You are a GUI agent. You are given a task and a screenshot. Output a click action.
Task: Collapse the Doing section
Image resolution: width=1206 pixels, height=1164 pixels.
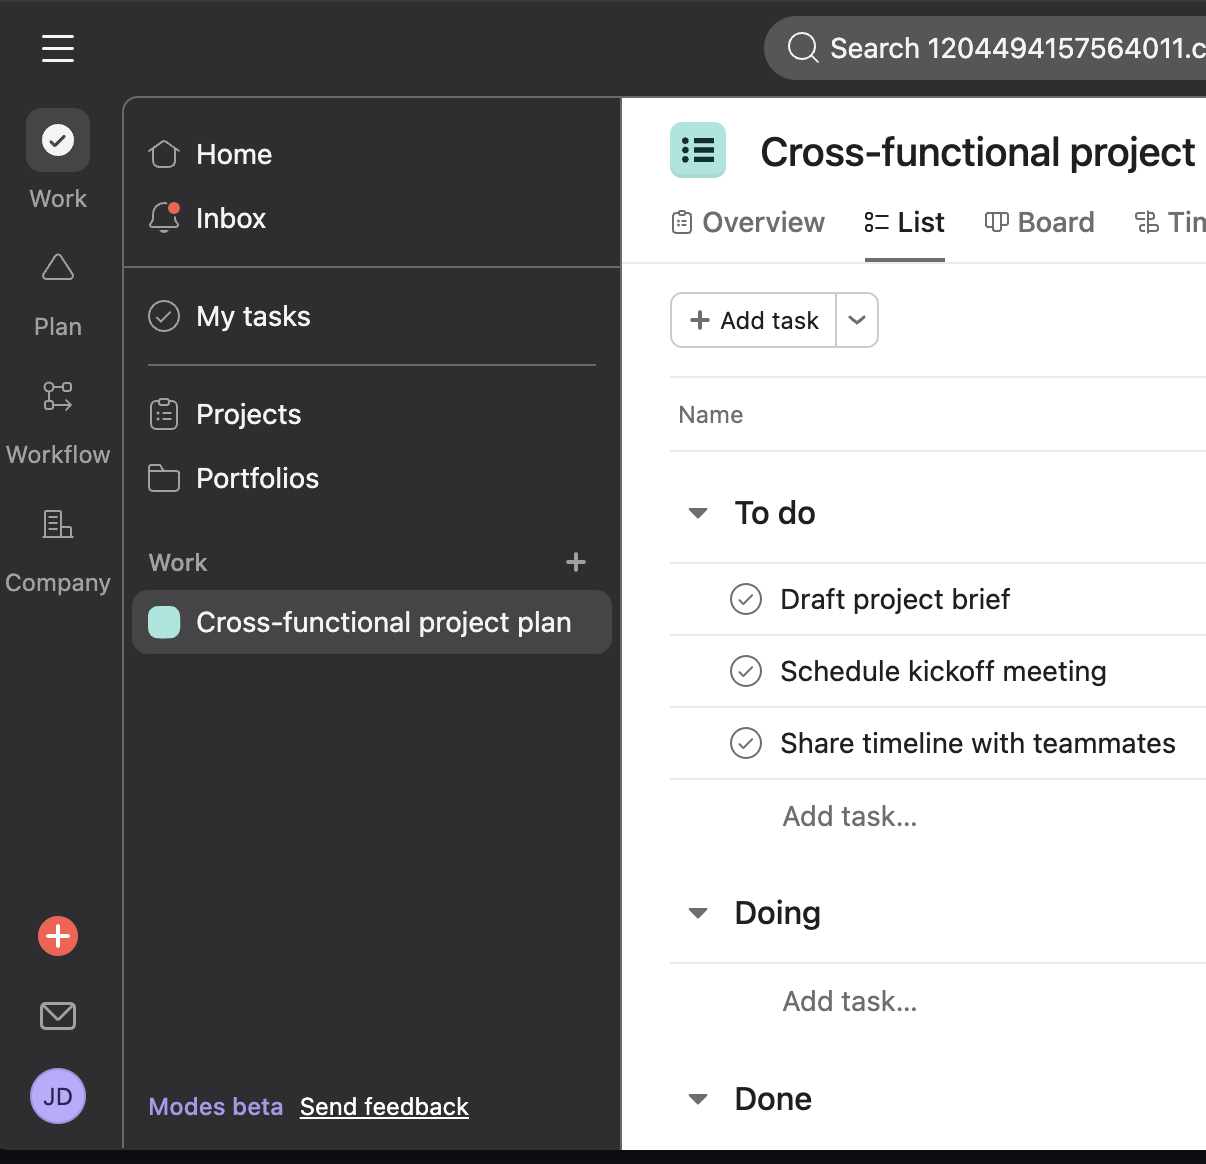click(698, 913)
